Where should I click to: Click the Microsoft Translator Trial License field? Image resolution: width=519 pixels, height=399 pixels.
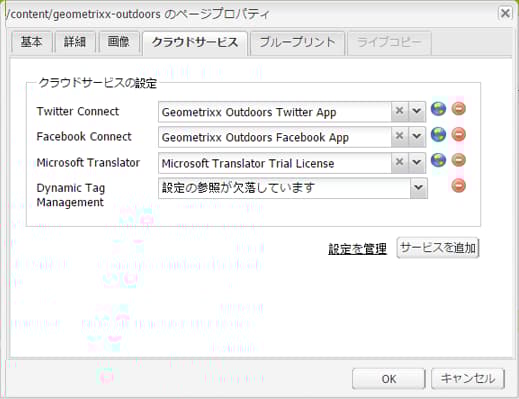click(275, 163)
